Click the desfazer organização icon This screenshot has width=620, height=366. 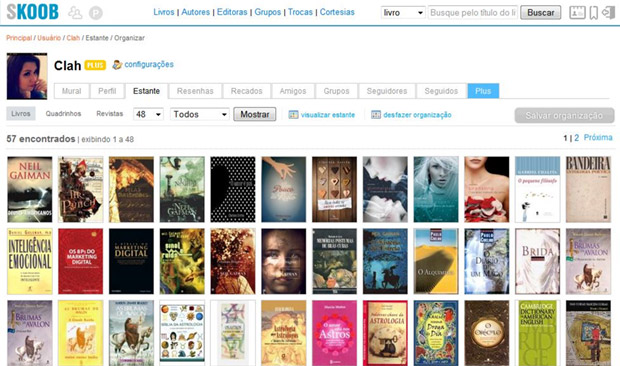click(376, 115)
